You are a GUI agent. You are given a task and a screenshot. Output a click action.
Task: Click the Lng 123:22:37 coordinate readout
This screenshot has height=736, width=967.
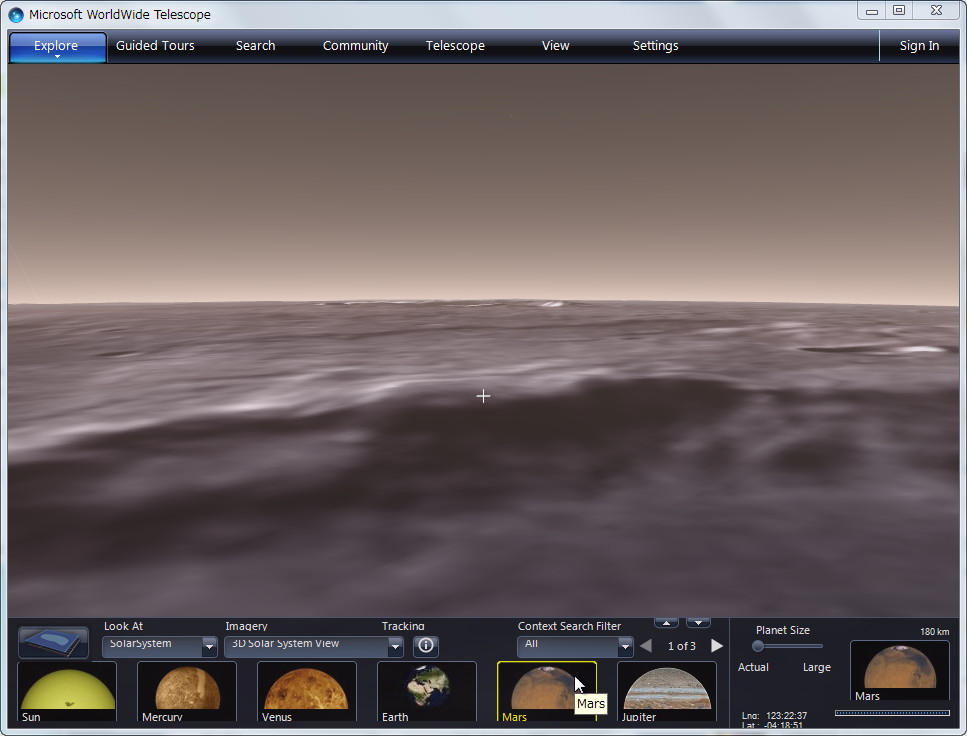[x=774, y=716]
